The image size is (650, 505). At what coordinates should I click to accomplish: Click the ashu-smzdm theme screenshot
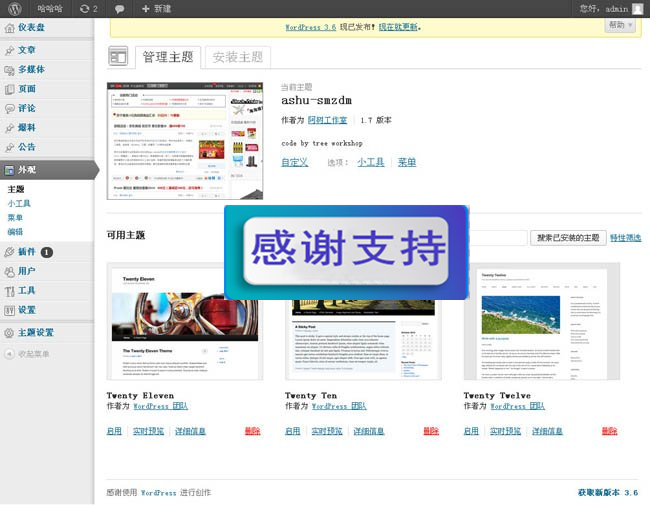pos(185,141)
